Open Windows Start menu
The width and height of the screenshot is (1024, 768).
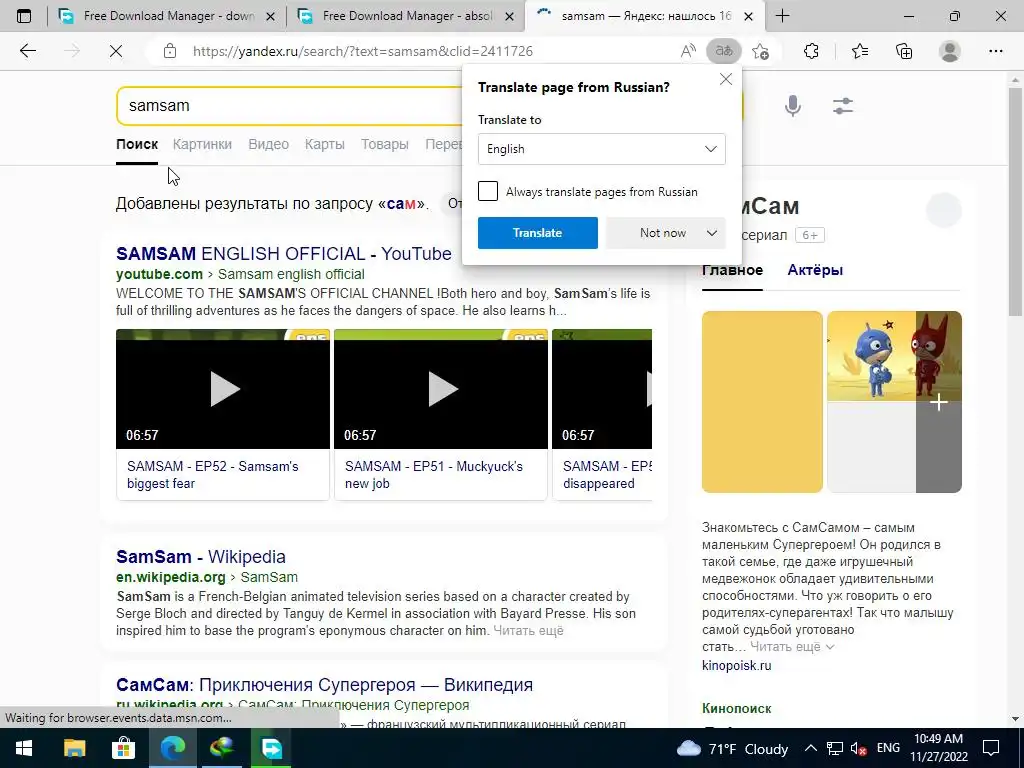pos(24,748)
